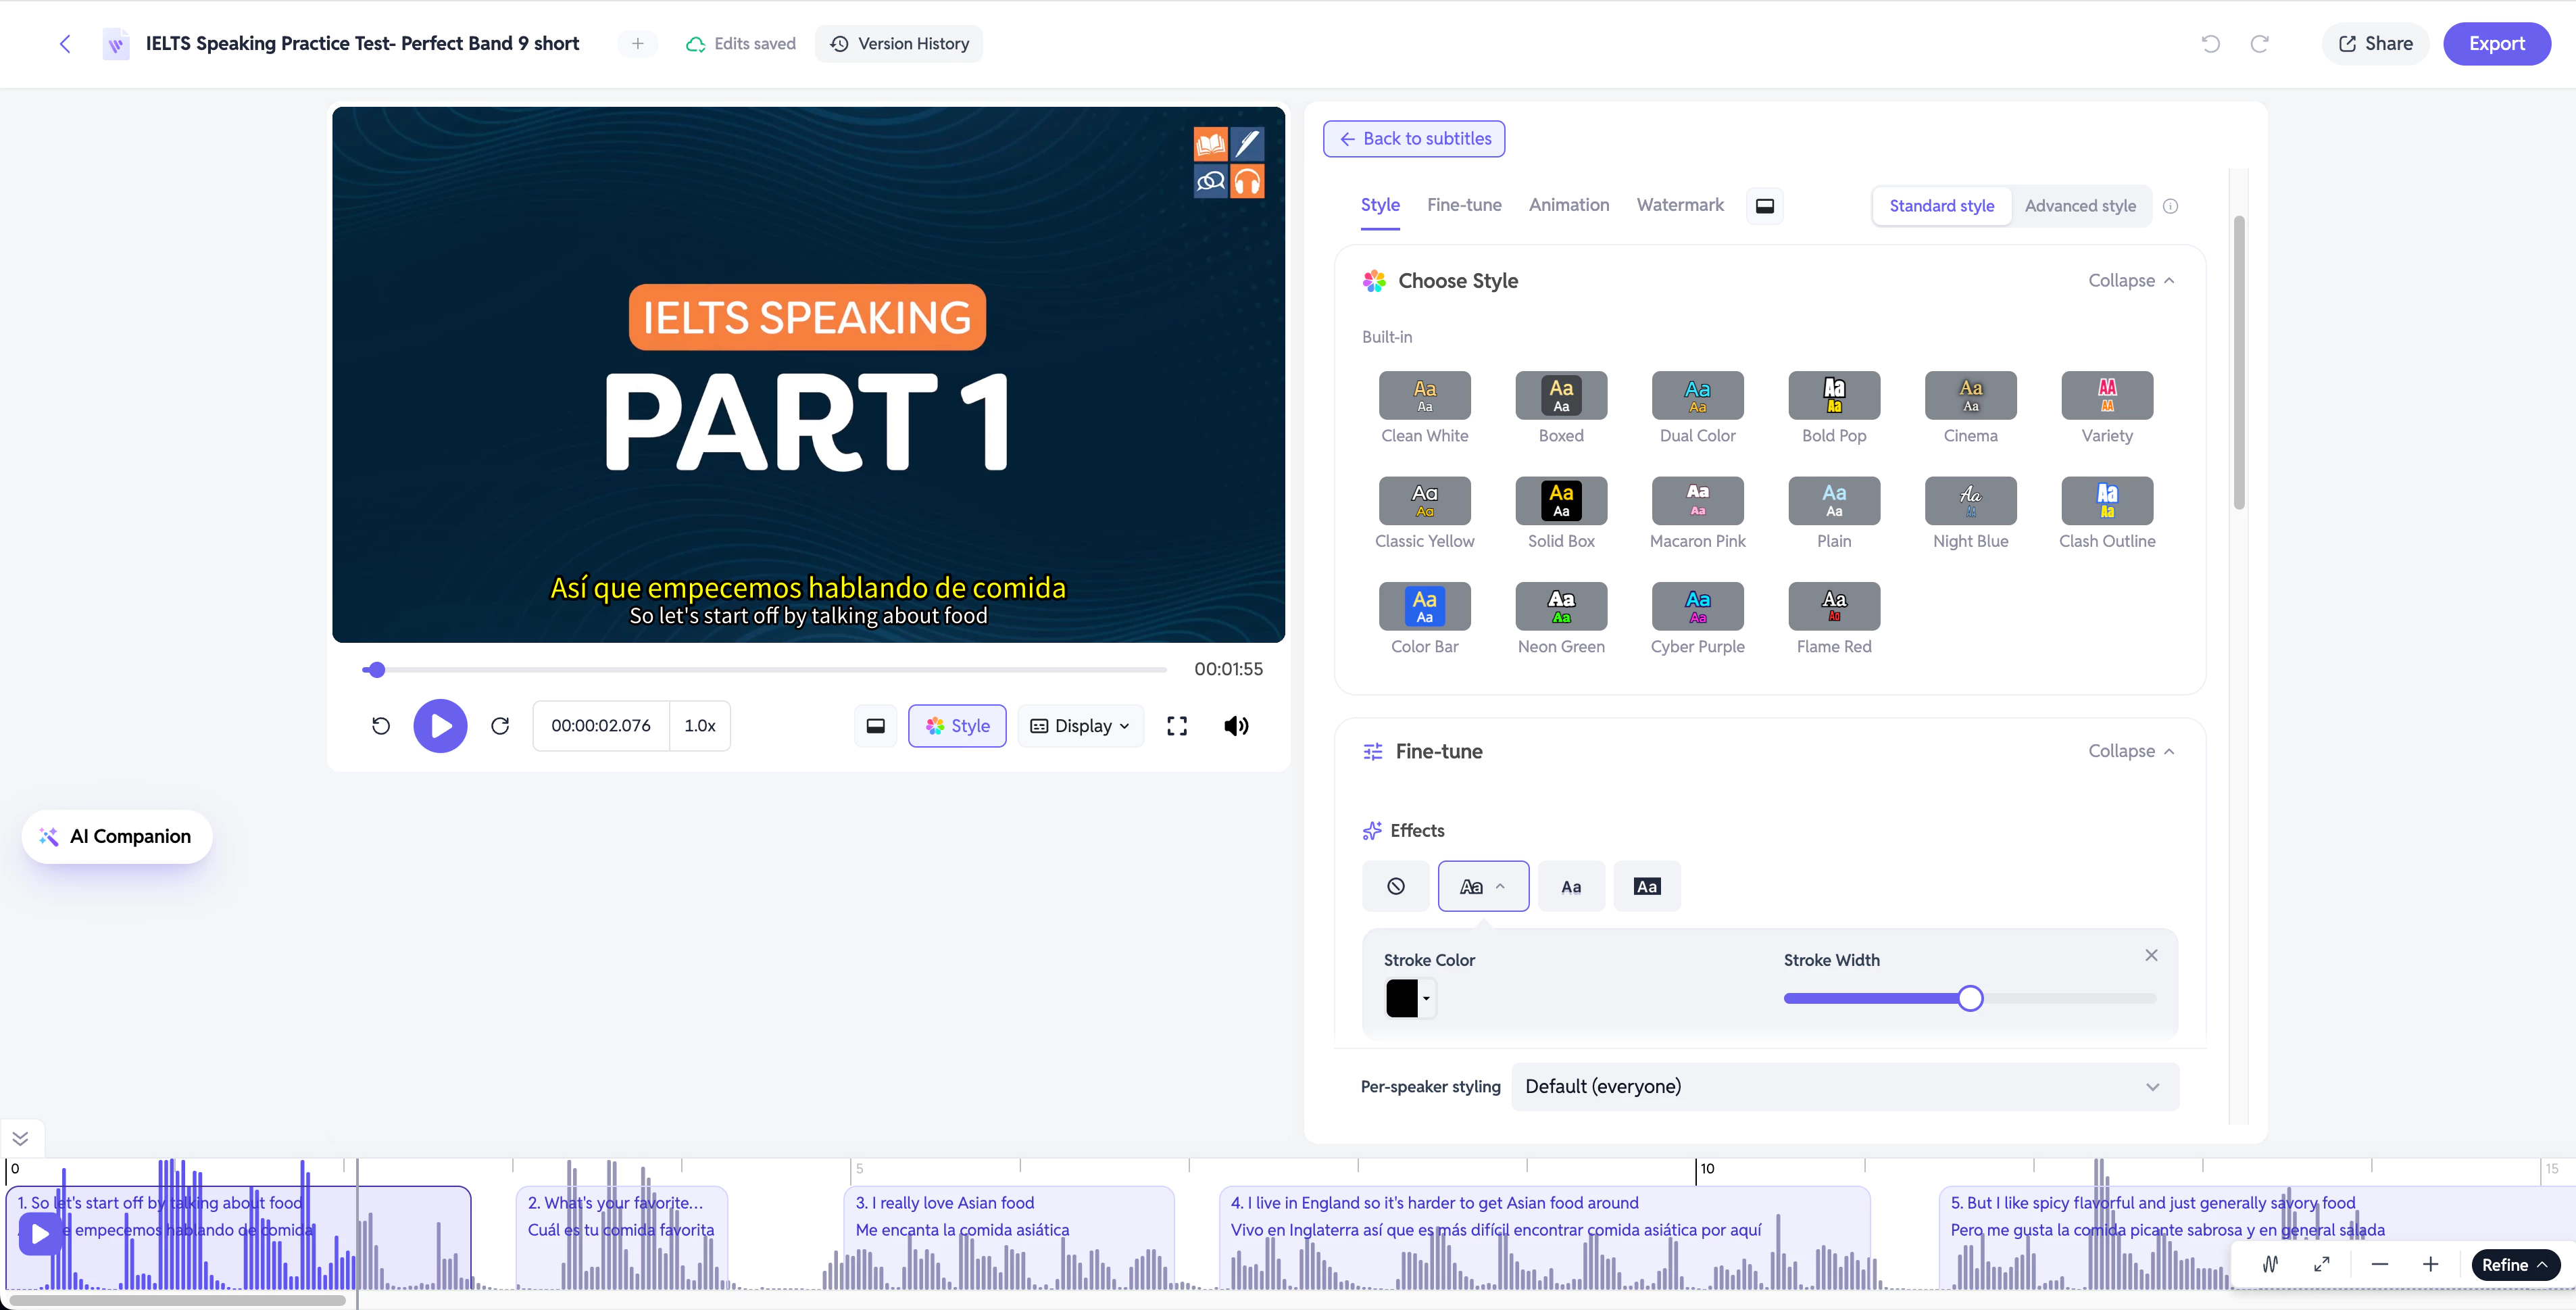The width and height of the screenshot is (2576, 1310).
Task: Toggle waveform display in timeline
Action: [x=2270, y=1264]
